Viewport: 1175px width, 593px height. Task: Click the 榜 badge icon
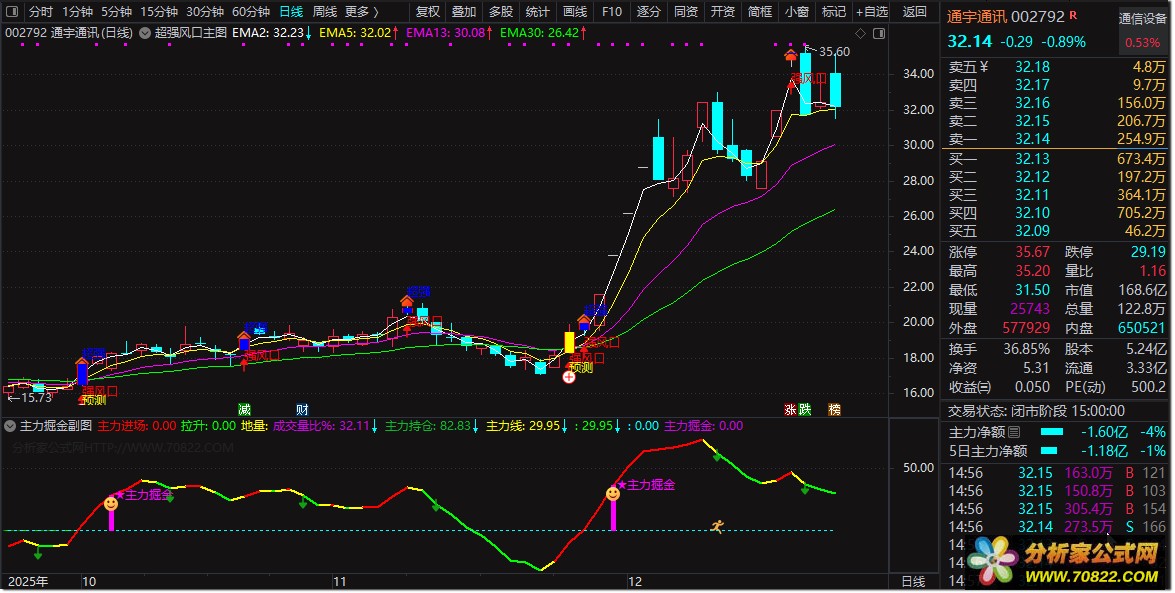833,410
